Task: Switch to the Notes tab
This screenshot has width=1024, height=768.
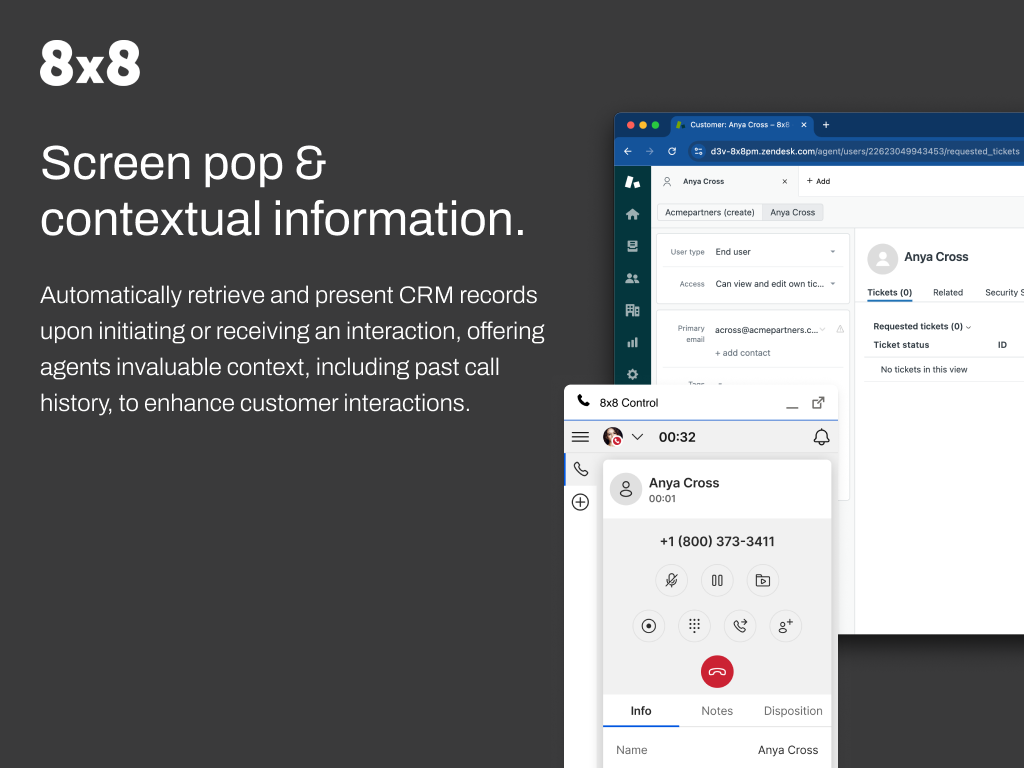Action: point(717,711)
